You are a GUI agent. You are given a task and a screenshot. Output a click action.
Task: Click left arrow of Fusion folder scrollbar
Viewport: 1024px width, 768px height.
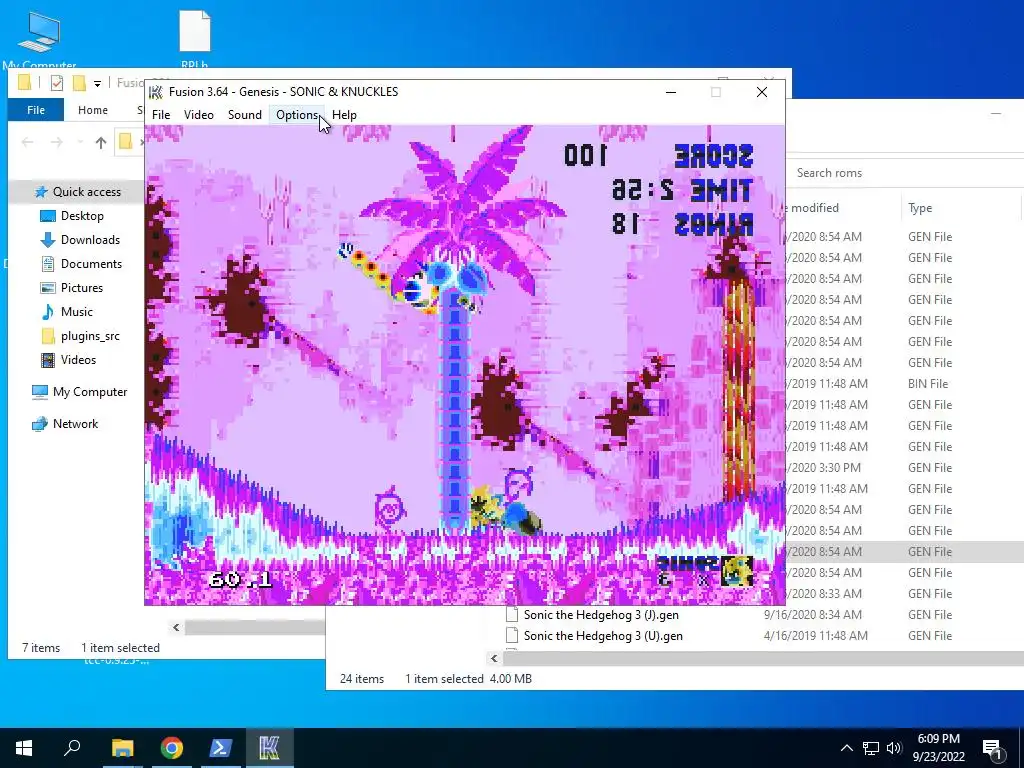(x=176, y=628)
